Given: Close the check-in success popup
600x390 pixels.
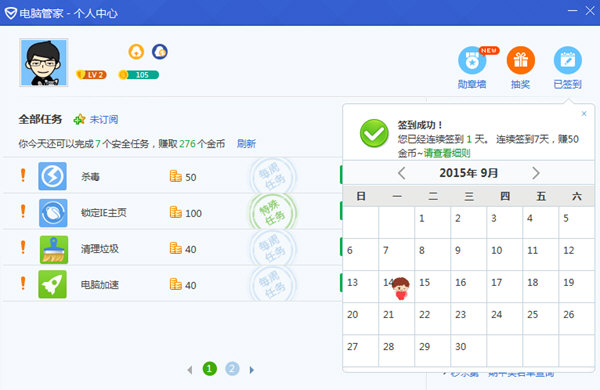Looking at the screenshot, I should coord(584,113).
